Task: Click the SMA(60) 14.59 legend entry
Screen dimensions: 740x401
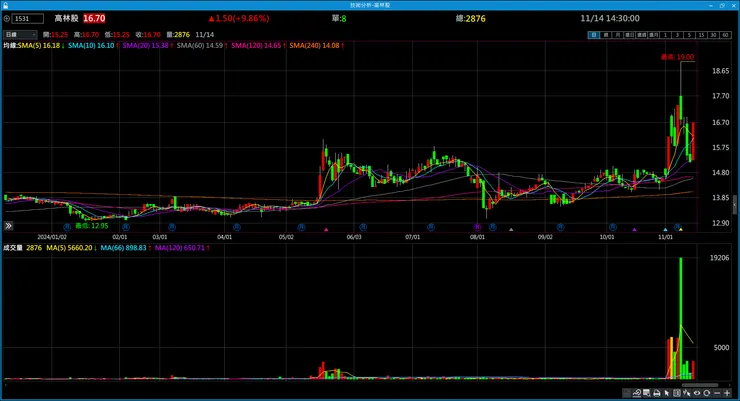Action: tap(202, 45)
